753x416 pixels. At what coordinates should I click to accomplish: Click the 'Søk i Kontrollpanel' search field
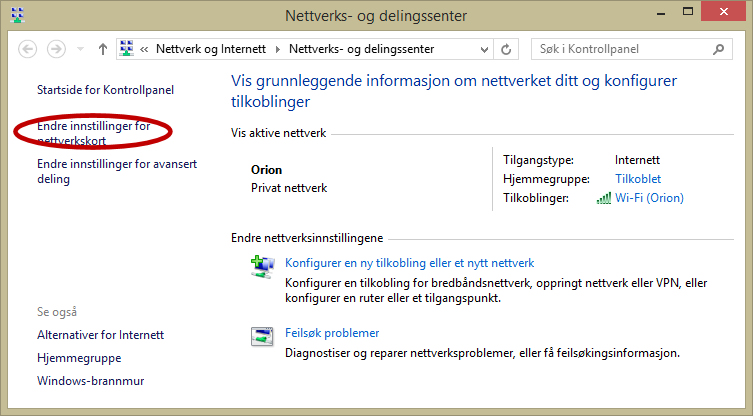coord(622,48)
